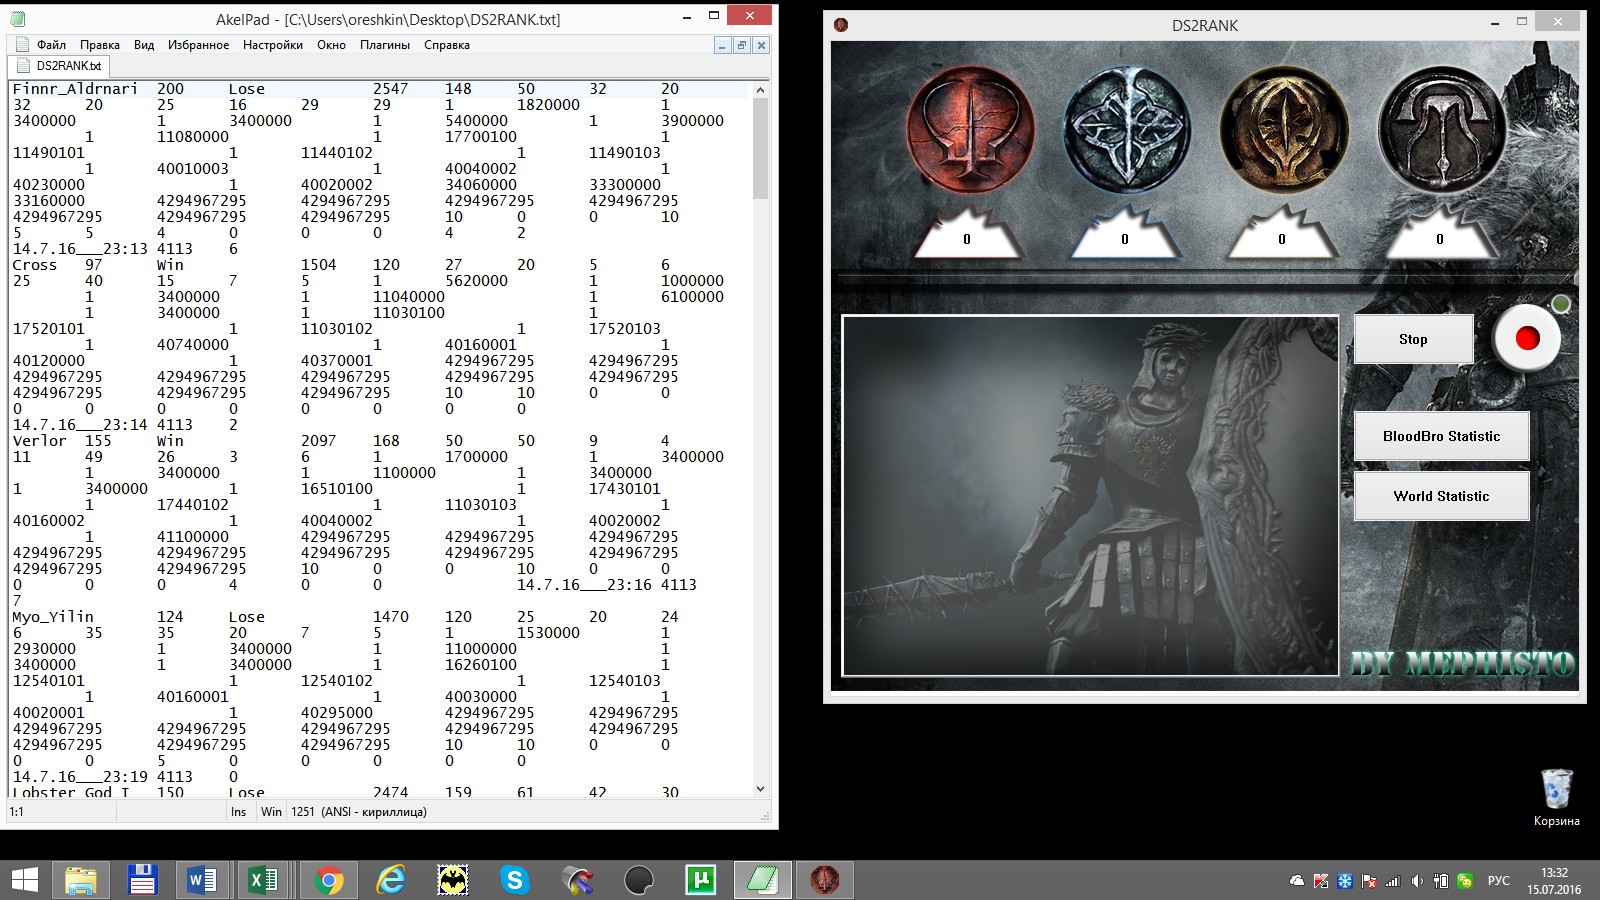Open the floppy disk app on taskbar
The image size is (1600, 900).
(x=142, y=880)
